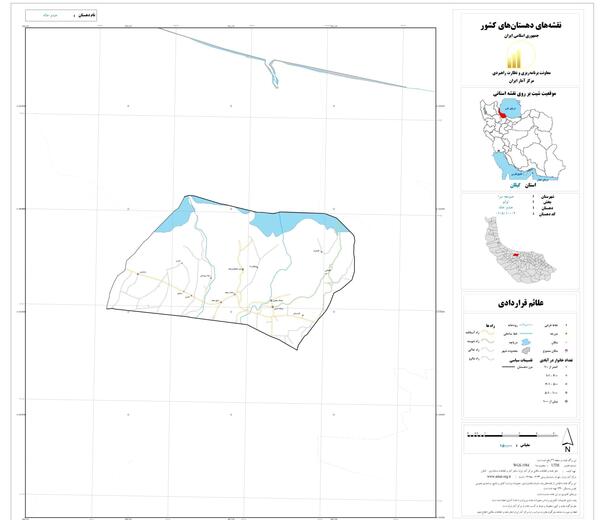Click the red highlighted province on the Iran inset map
This screenshot has height=520, width=600.
[504, 116]
